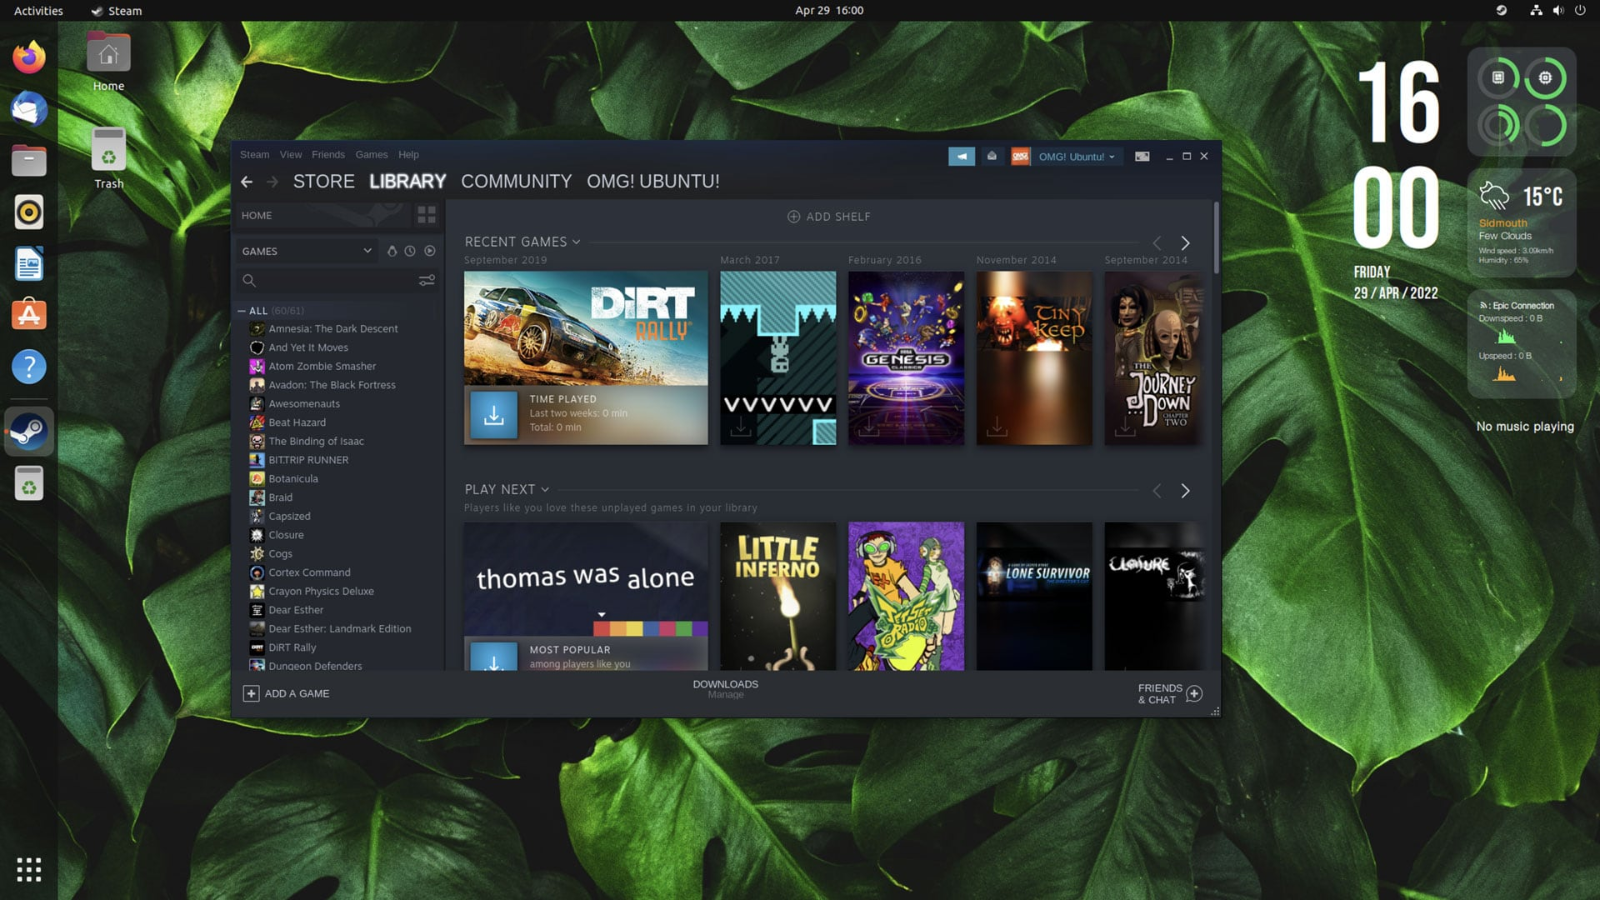This screenshot has height=900, width=1600.
Task: Open Ubuntu Software from the dock
Action: (29, 315)
